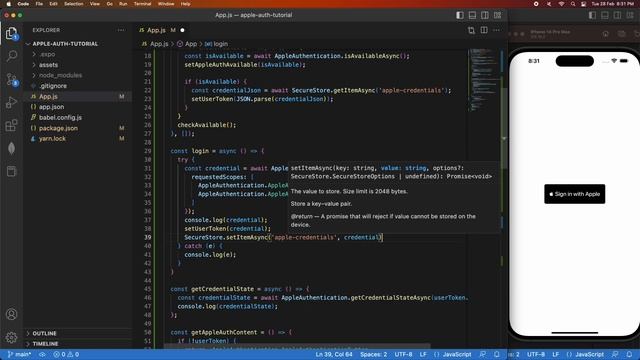Open the .gitignore file
The image size is (640, 360).
53,86
